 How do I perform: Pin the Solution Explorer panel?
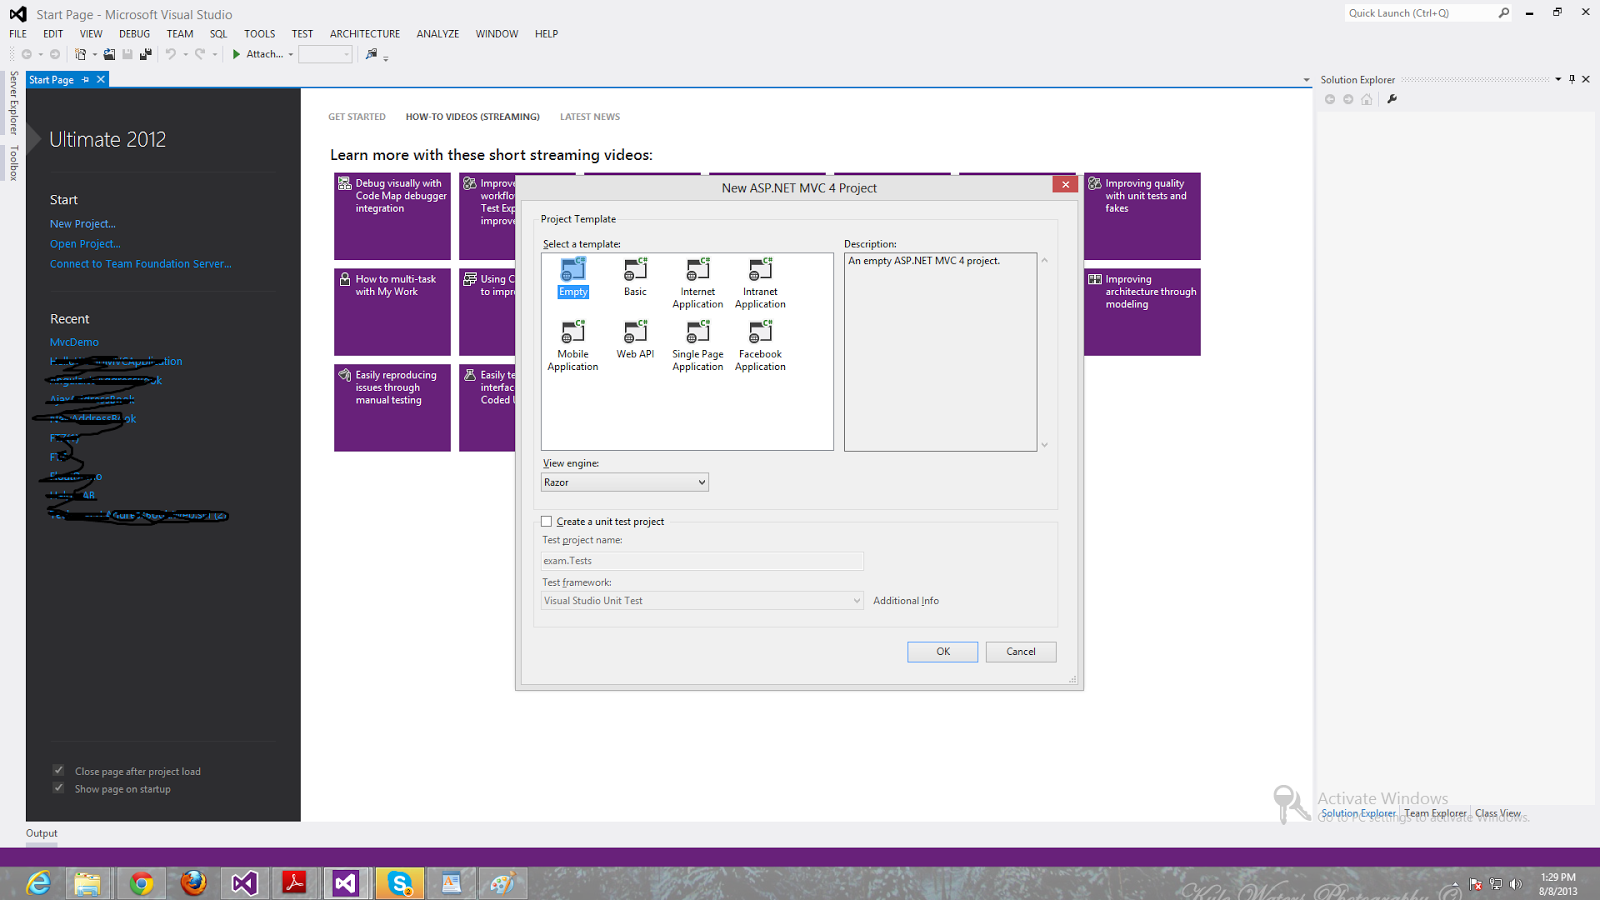(1572, 79)
